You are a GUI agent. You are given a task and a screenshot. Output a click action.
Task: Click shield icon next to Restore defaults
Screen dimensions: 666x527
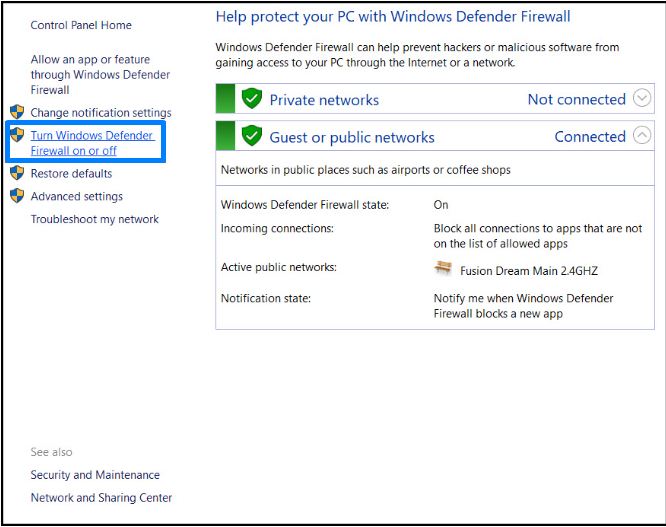(16, 173)
